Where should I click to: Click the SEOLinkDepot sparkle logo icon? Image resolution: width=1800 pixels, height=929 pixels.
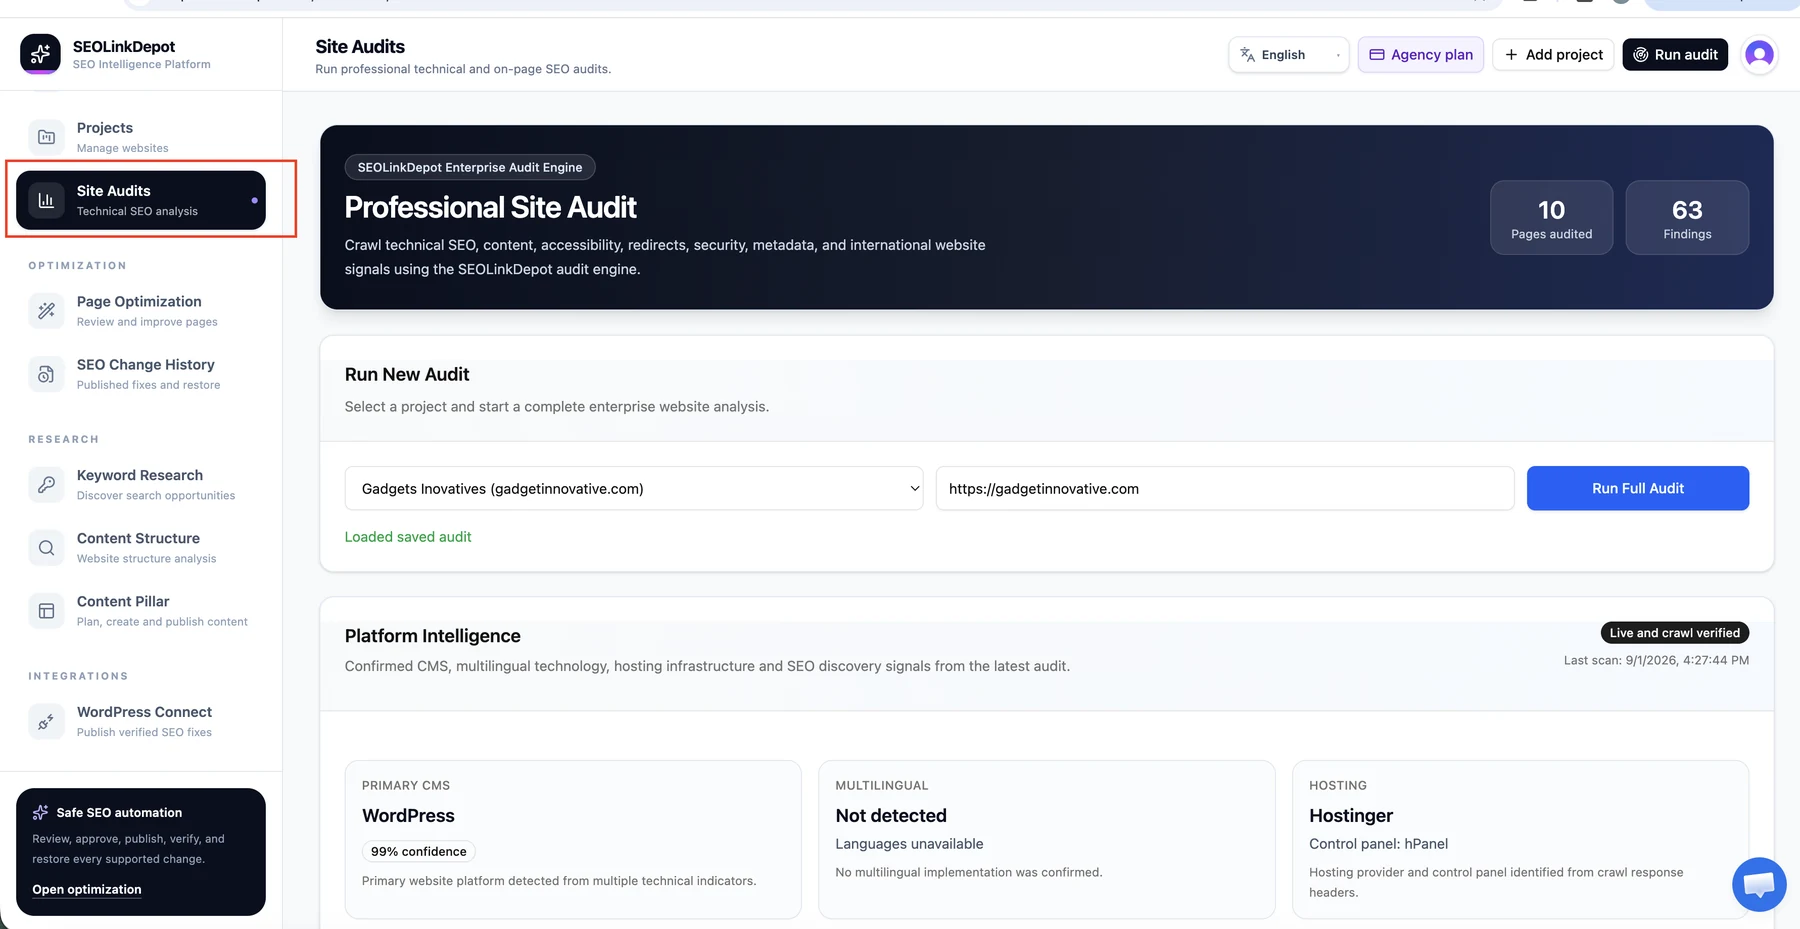coord(40,54)
